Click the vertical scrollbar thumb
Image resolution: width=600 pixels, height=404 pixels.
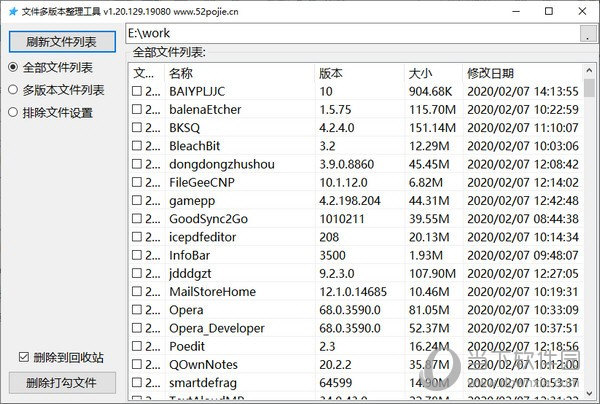point(589,88)
